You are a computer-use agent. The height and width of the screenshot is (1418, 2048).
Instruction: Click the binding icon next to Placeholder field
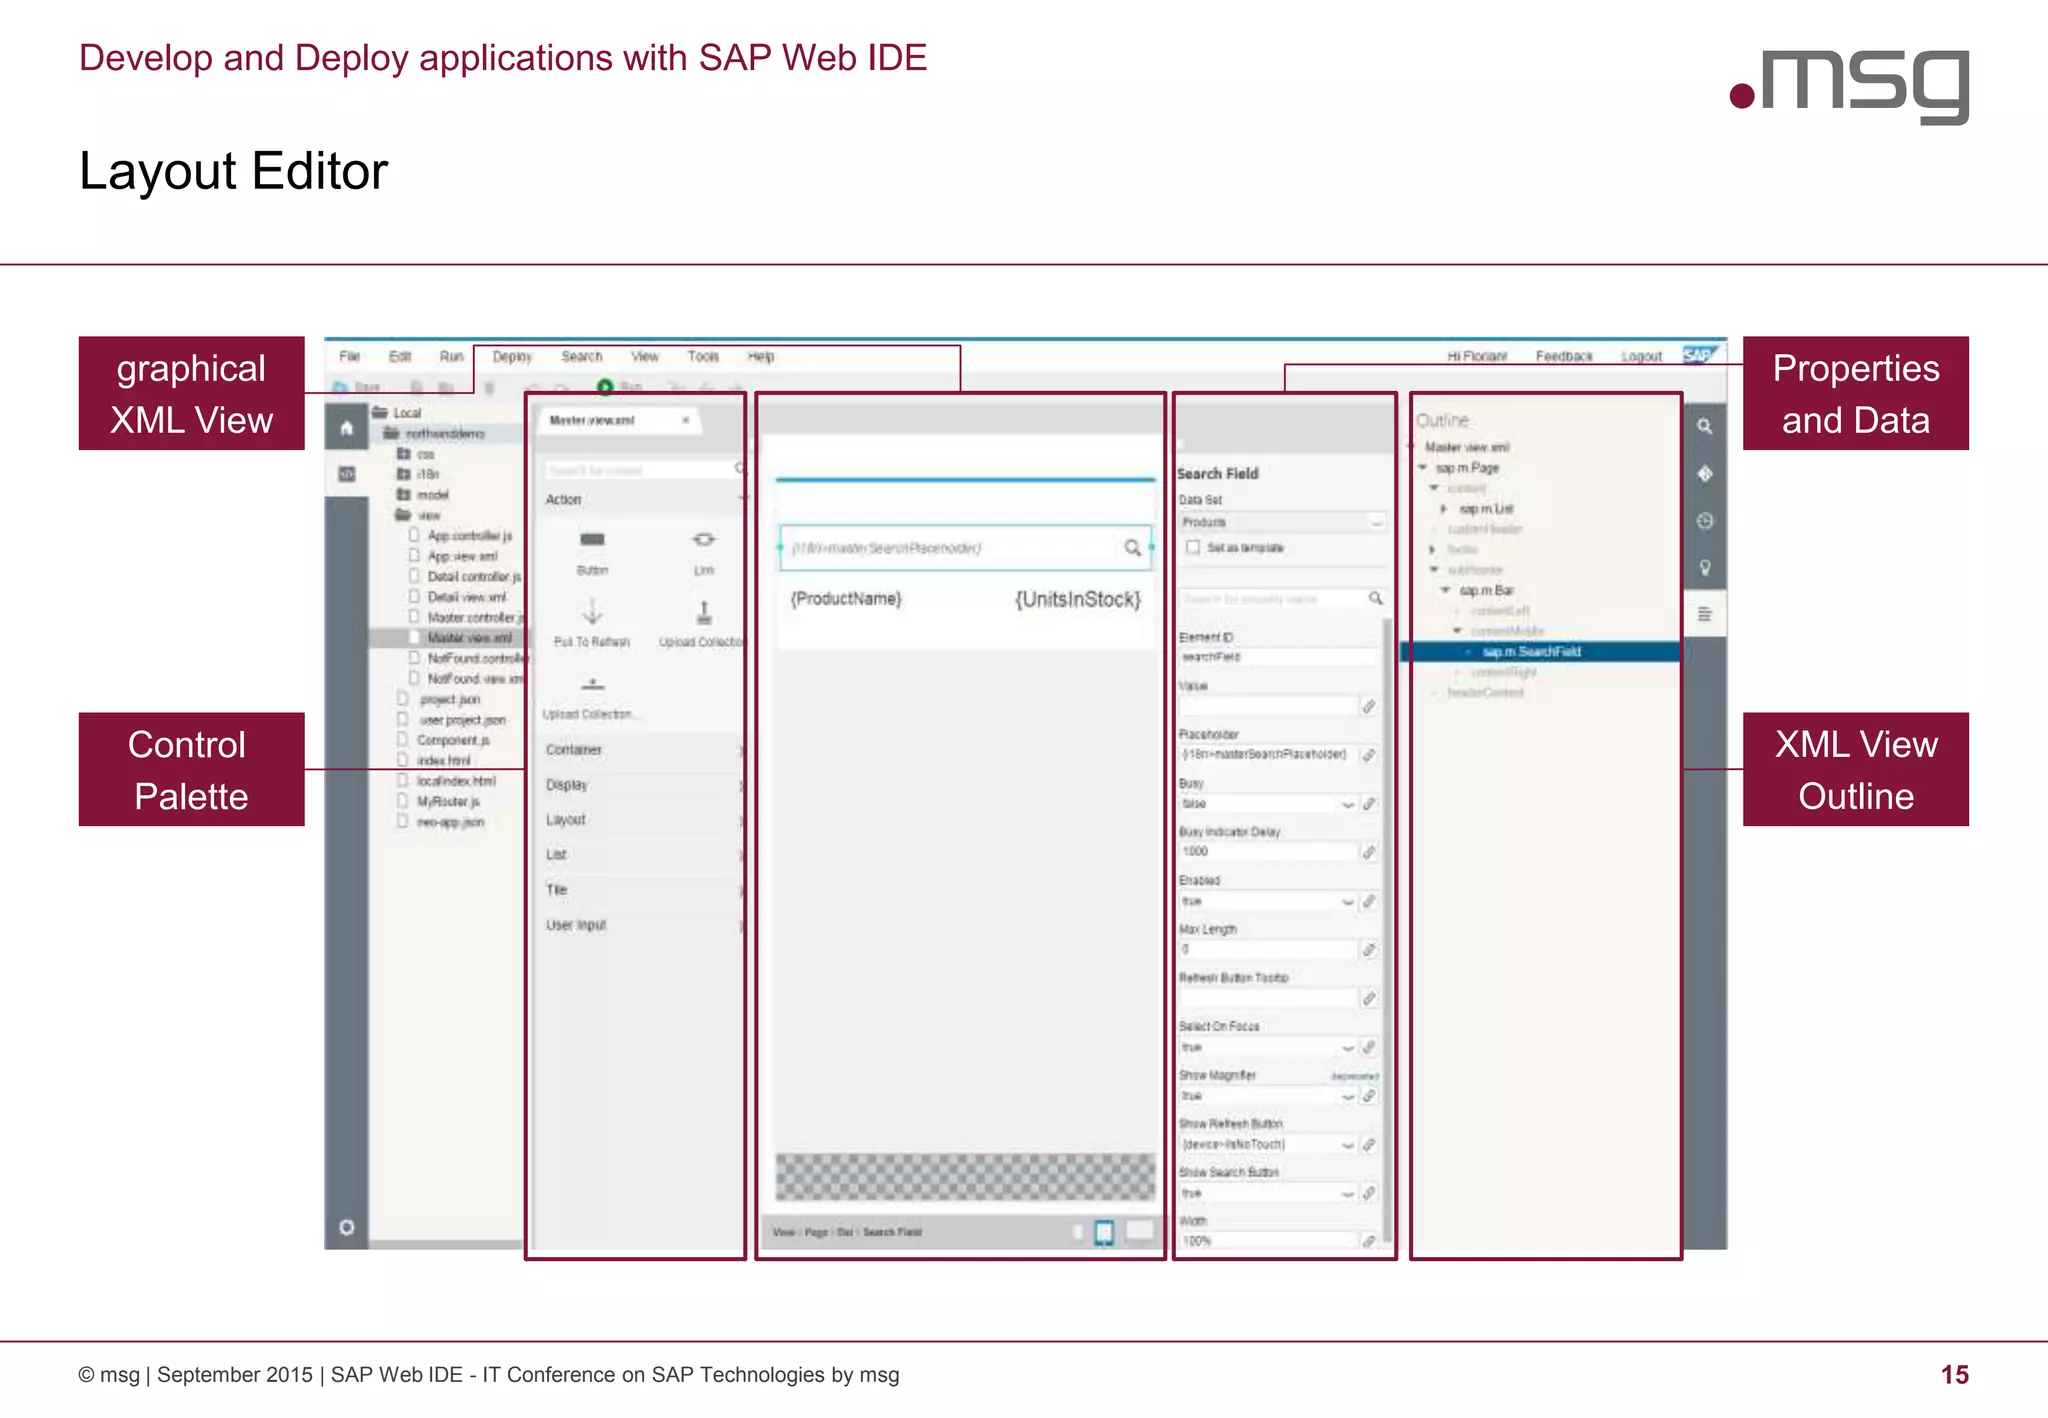coord(1369,755)
